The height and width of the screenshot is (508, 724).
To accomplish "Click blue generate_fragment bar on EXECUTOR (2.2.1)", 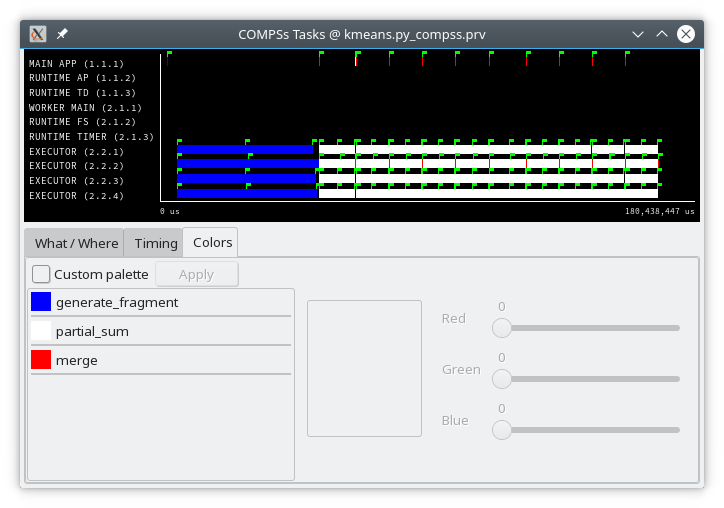I will 245,149.
